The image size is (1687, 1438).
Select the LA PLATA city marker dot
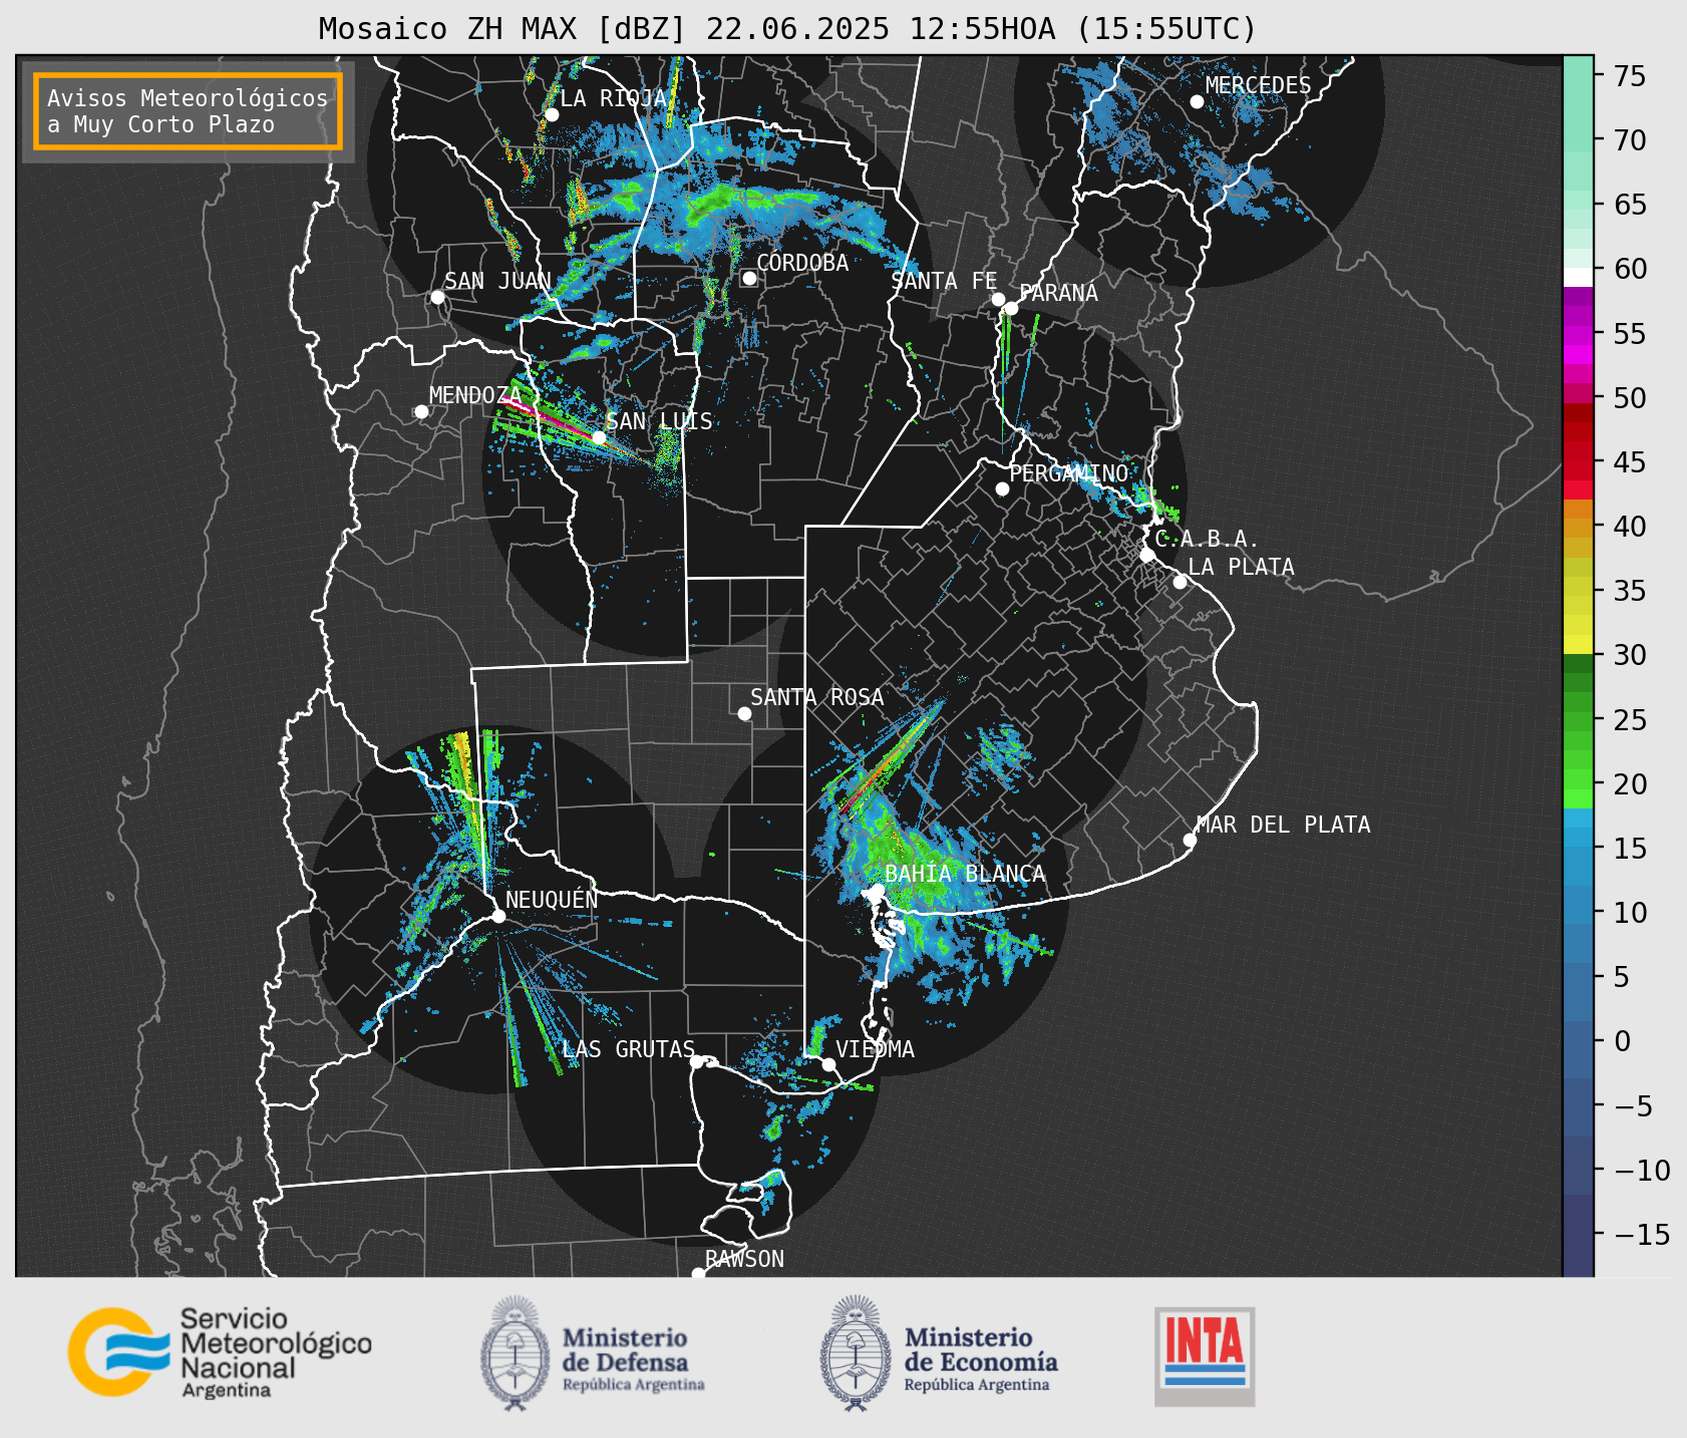[x=1180, y=582]
